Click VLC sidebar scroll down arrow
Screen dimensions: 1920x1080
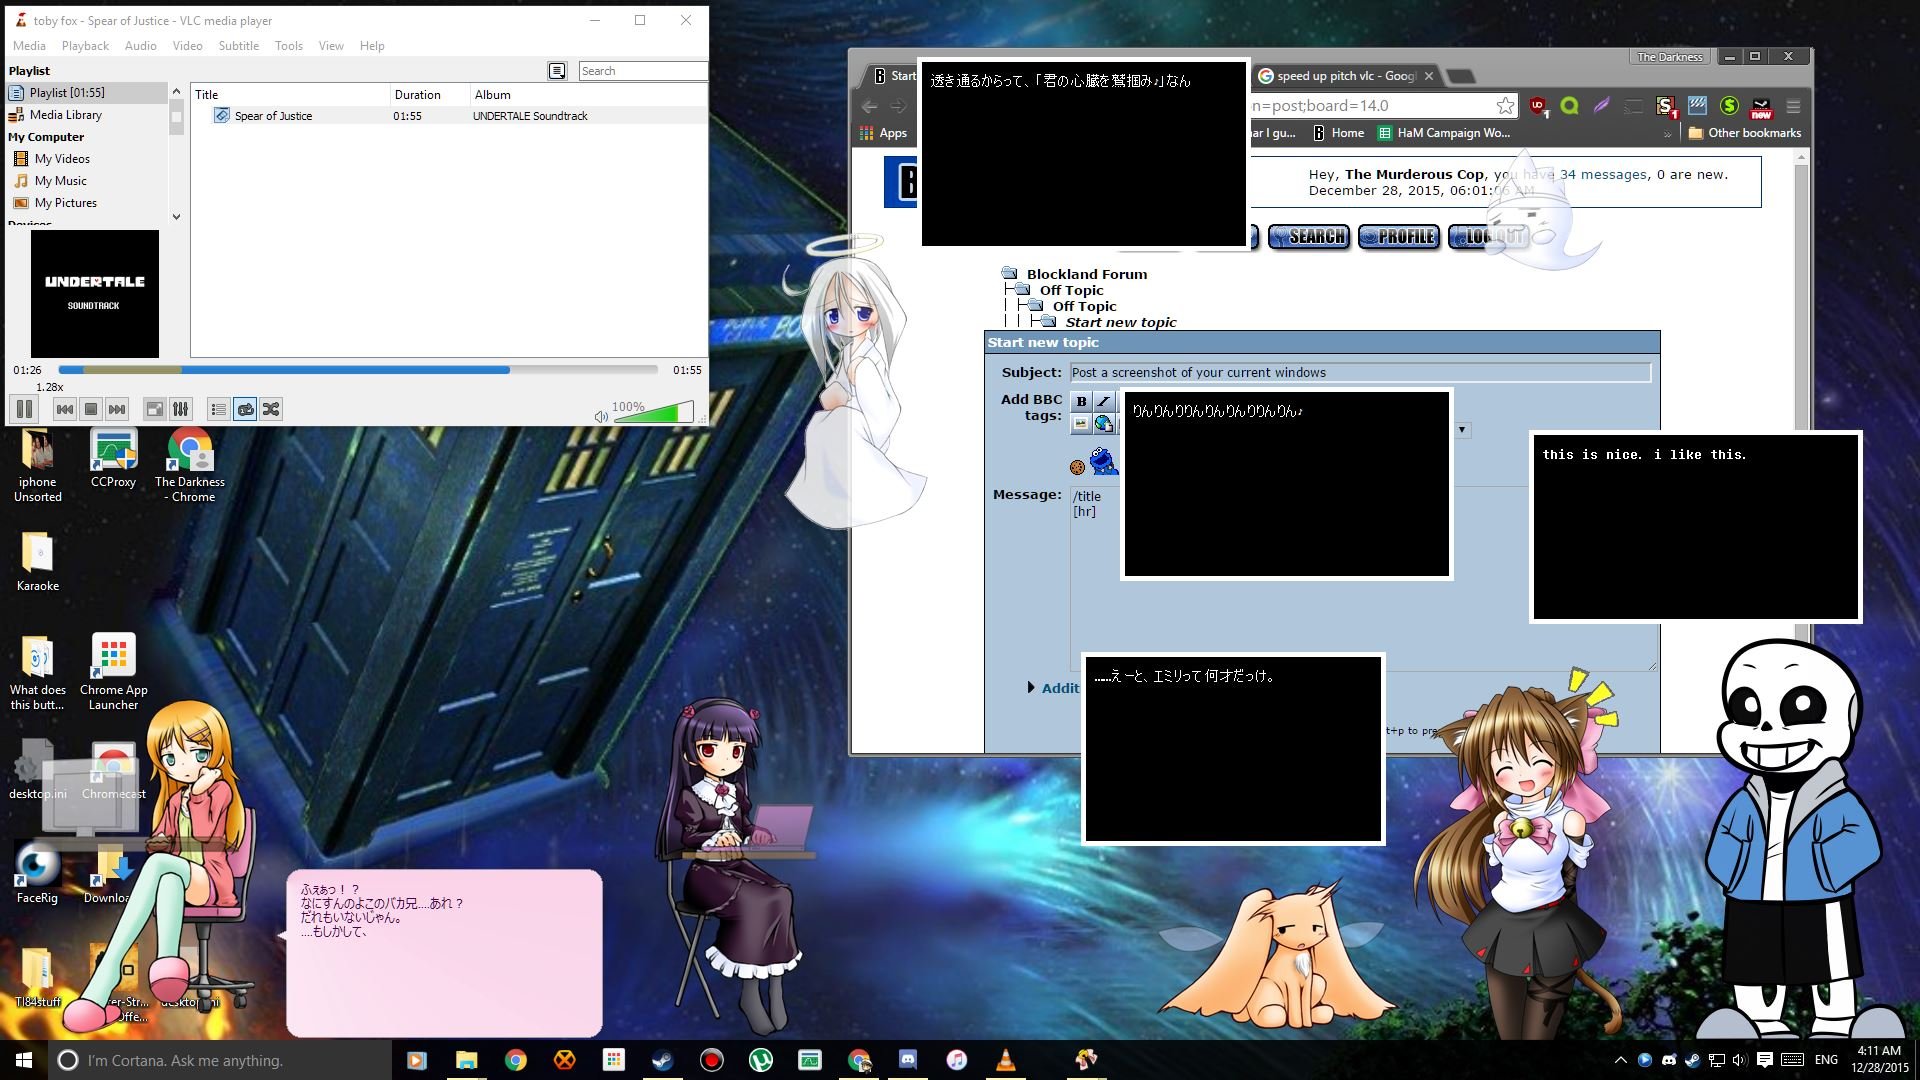(x=177, y=216)
